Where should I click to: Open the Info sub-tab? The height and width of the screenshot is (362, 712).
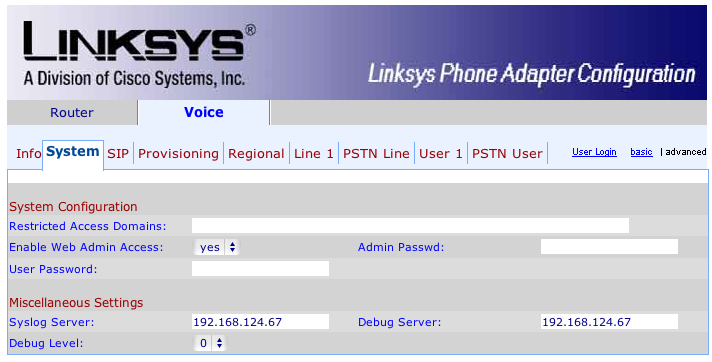pyautogui.click(x=29, y=154)
